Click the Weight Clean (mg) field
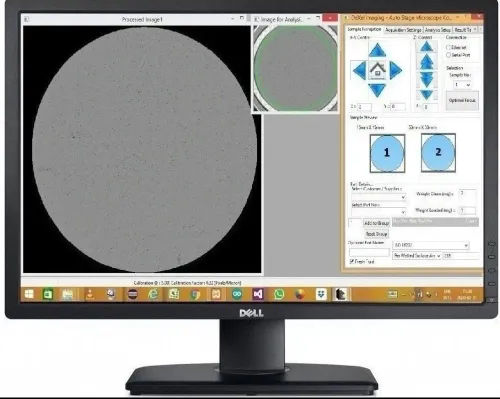The width and height of the screenshot is (500, 399). coord(467,193)
